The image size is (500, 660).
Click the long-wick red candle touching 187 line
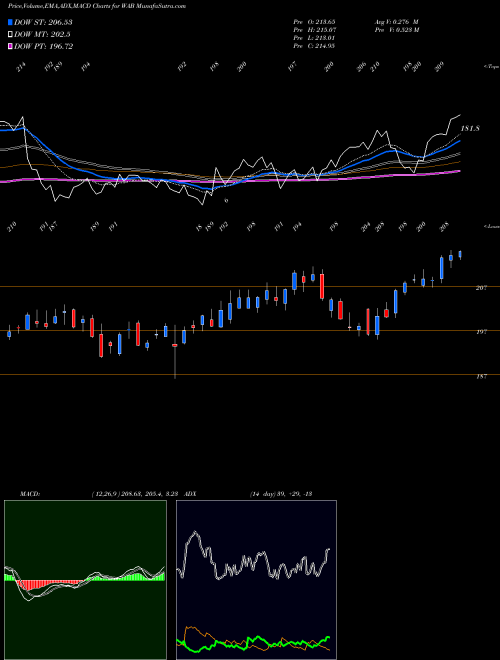point(175,352)
